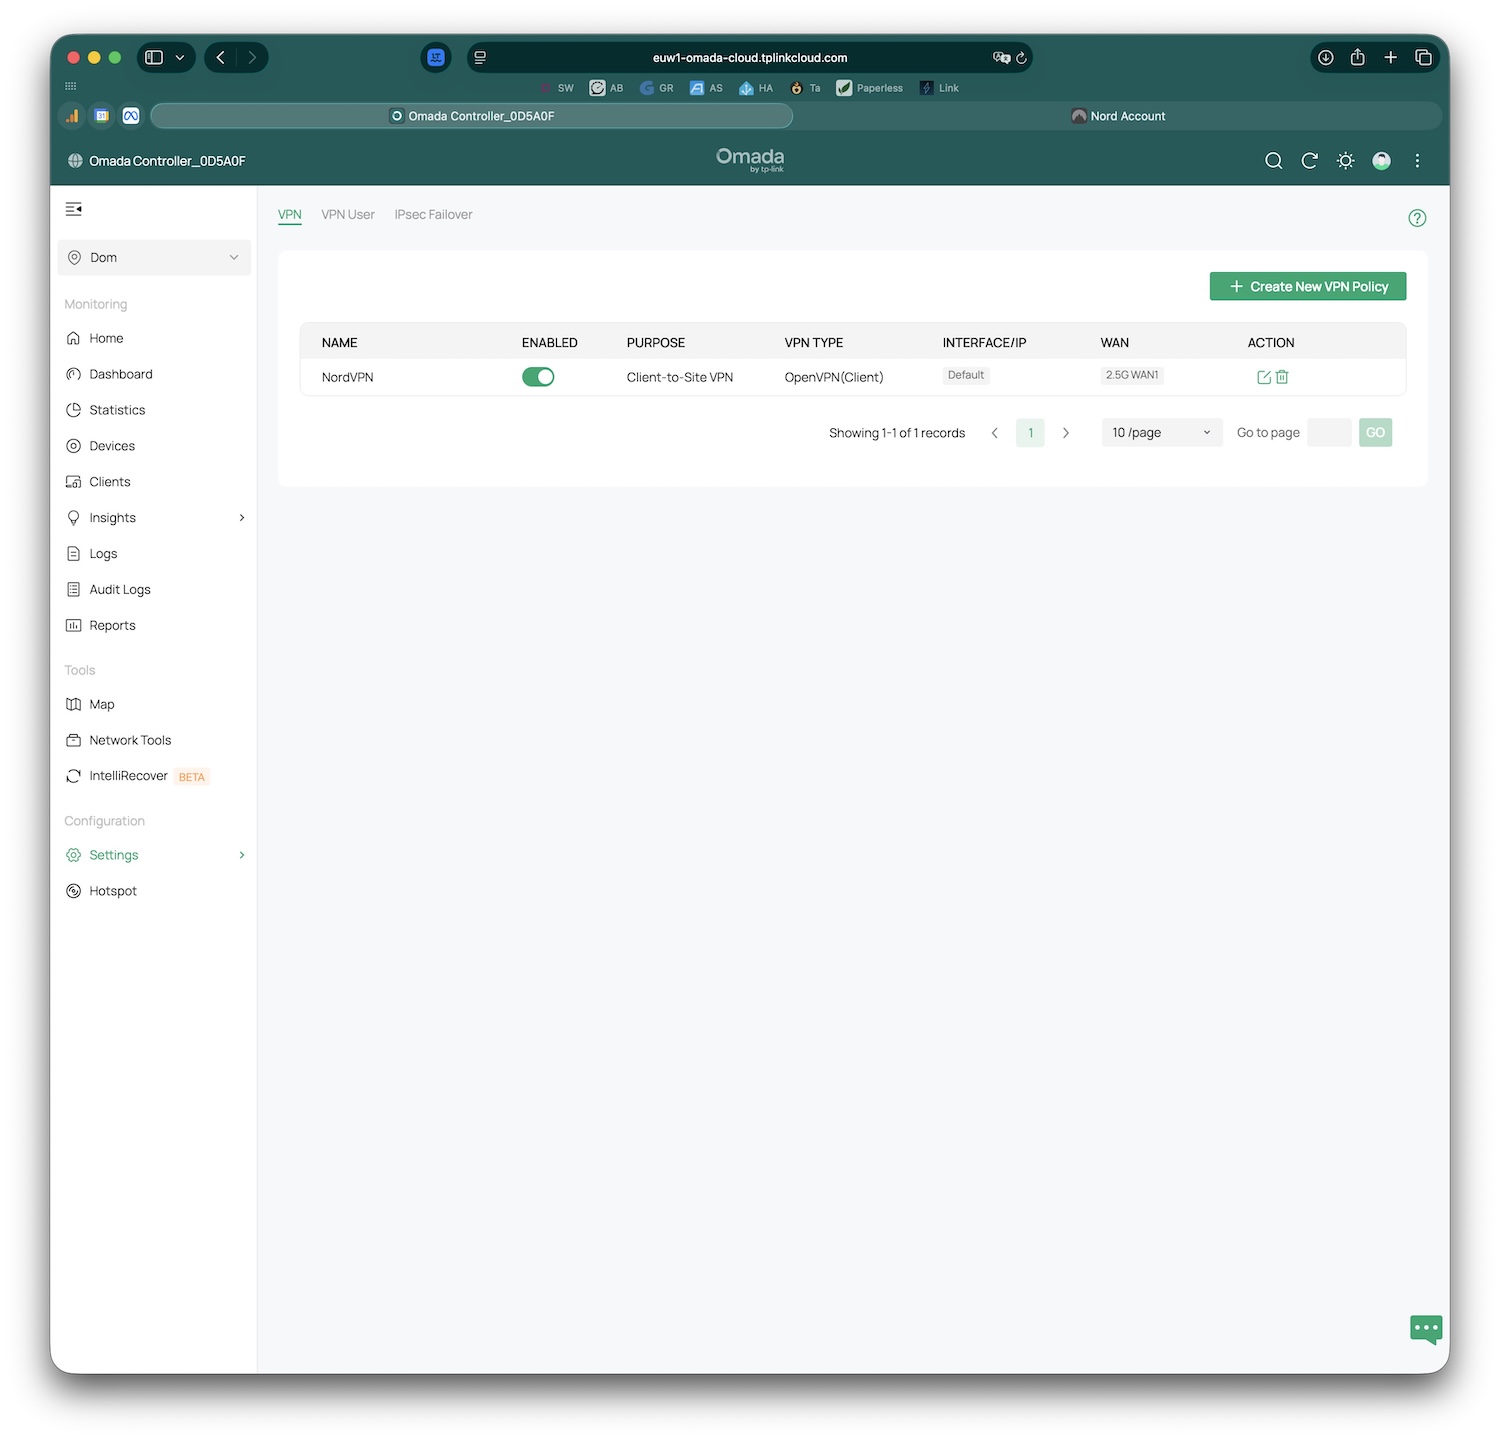Switch to the VPN User tab
Screen dimensions: 1500x1440
click(347, 215)
